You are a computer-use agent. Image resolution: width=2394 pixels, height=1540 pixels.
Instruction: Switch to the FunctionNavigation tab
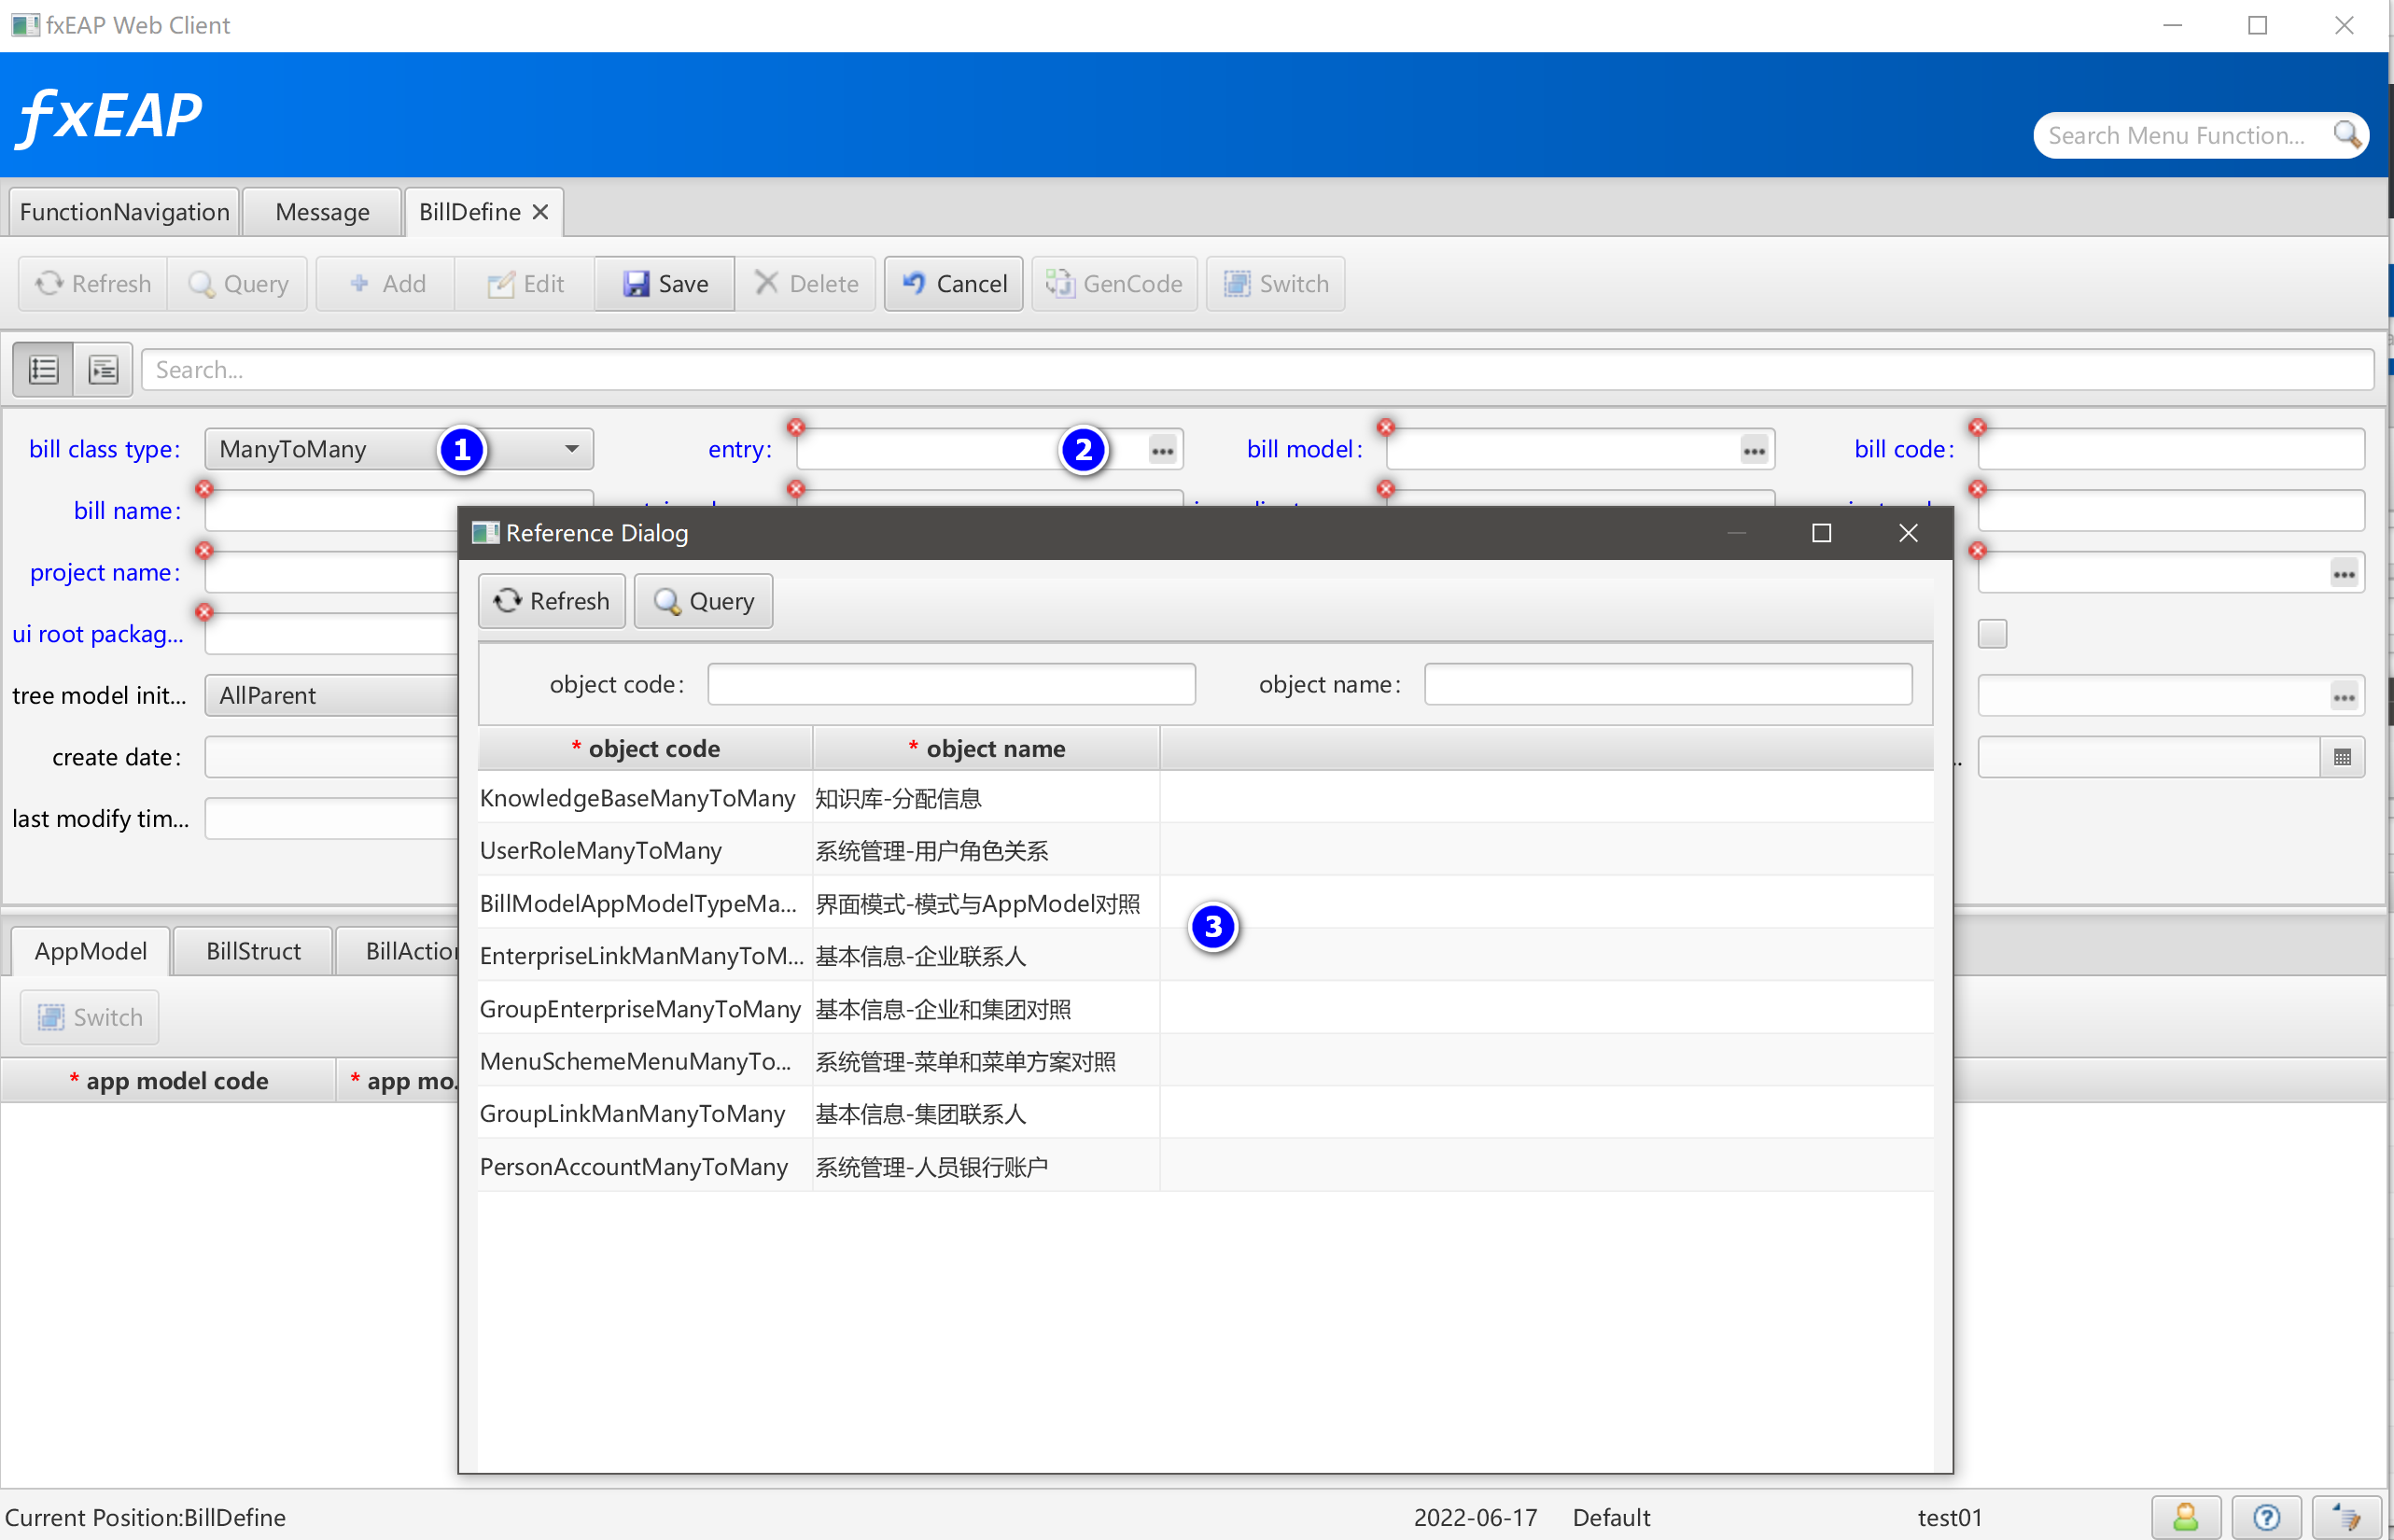(x=124, y=212)
